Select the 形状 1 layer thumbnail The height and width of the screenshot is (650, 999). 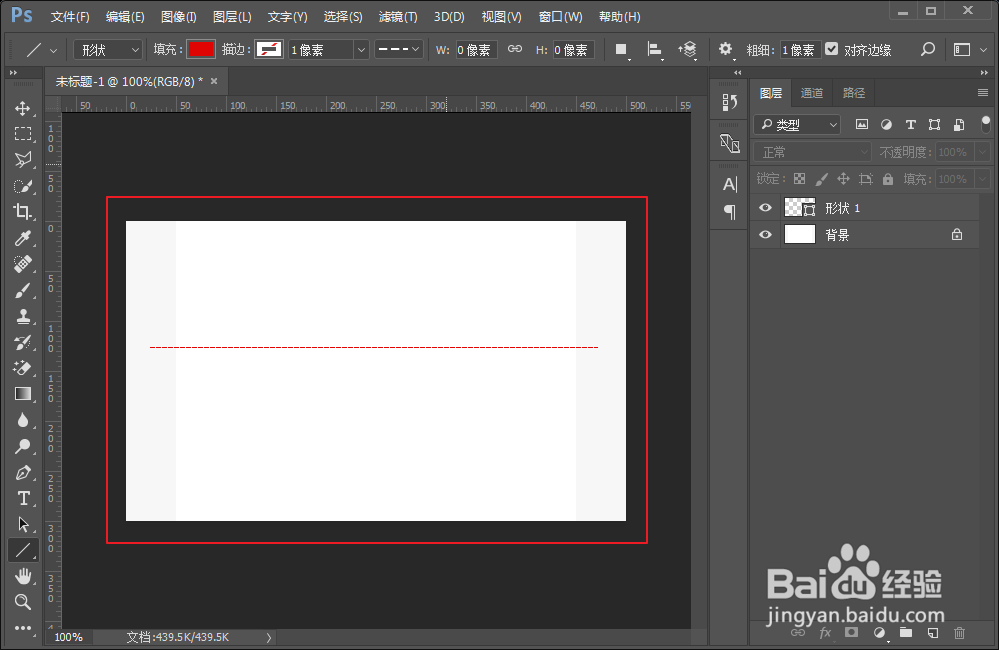point(800,208)
